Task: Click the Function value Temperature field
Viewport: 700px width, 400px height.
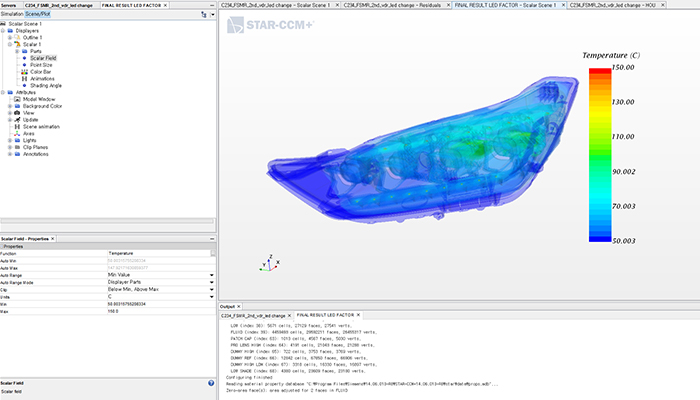Action: pyautogui.click(x=158, y=253)
